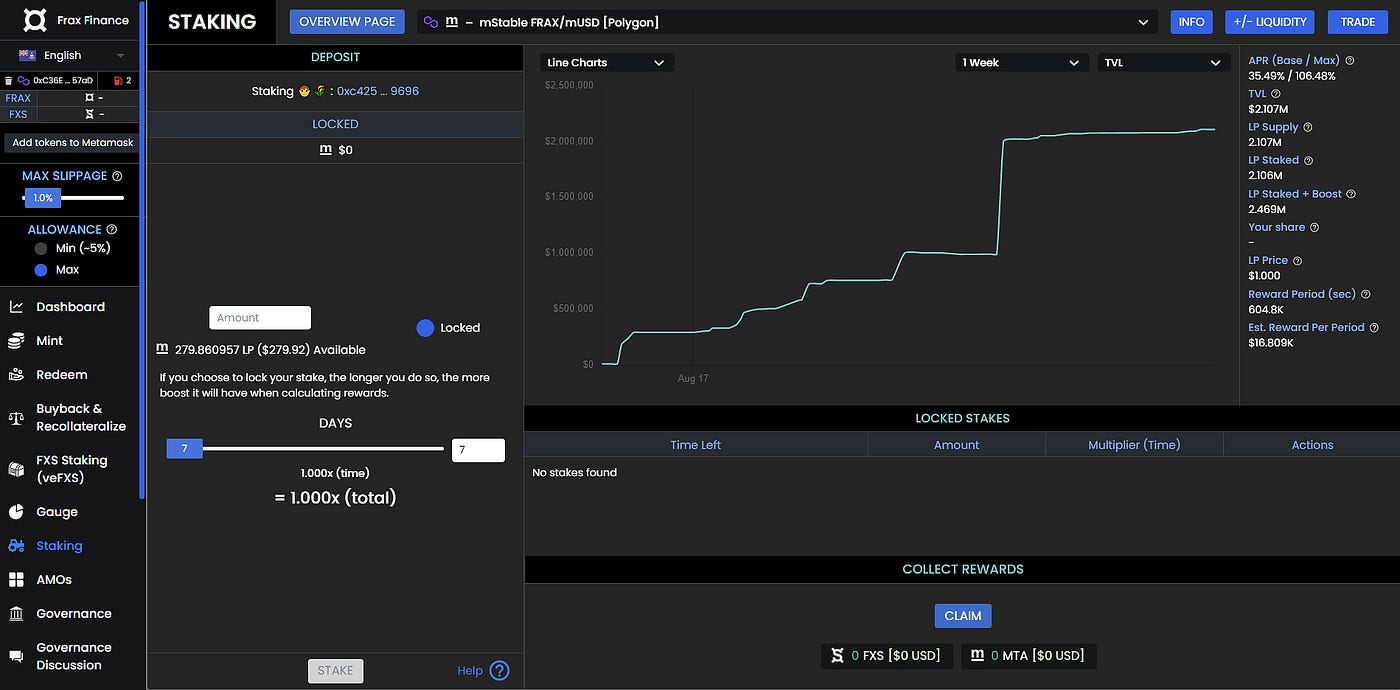Click the Governance building icon
The height and width of the screenshot is (690, 1400).
(16, 614)
